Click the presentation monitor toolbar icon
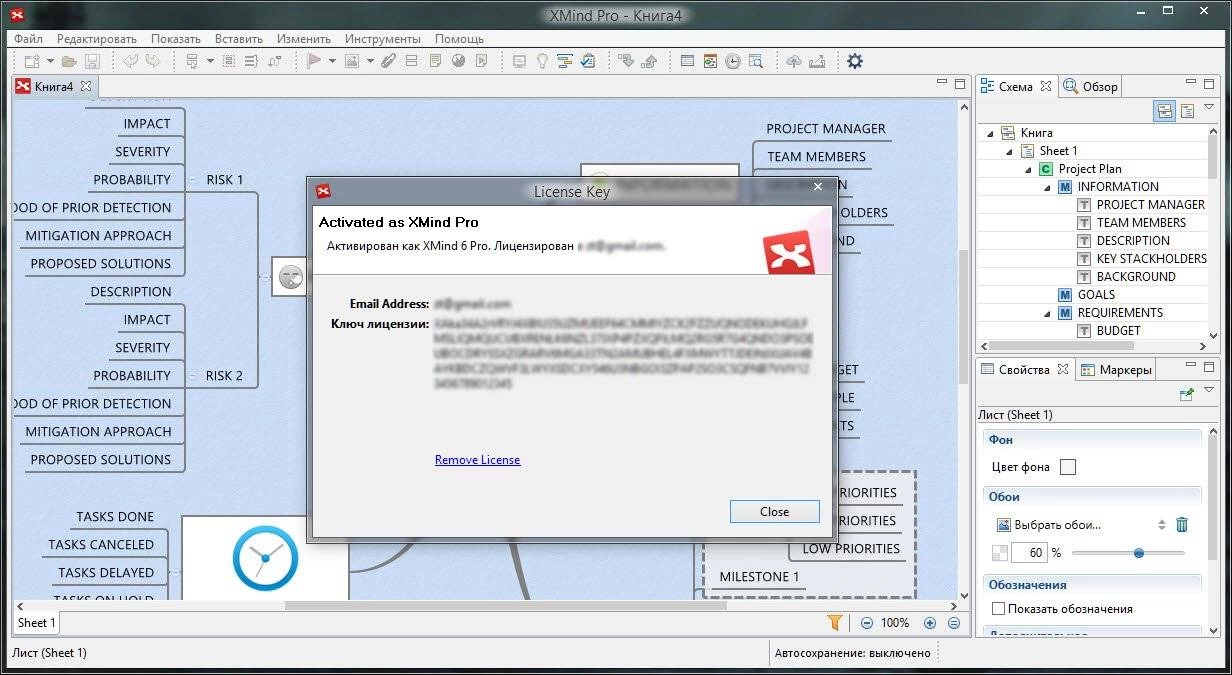This screenshot has height=675, width=1232. [x=519, y=61]
